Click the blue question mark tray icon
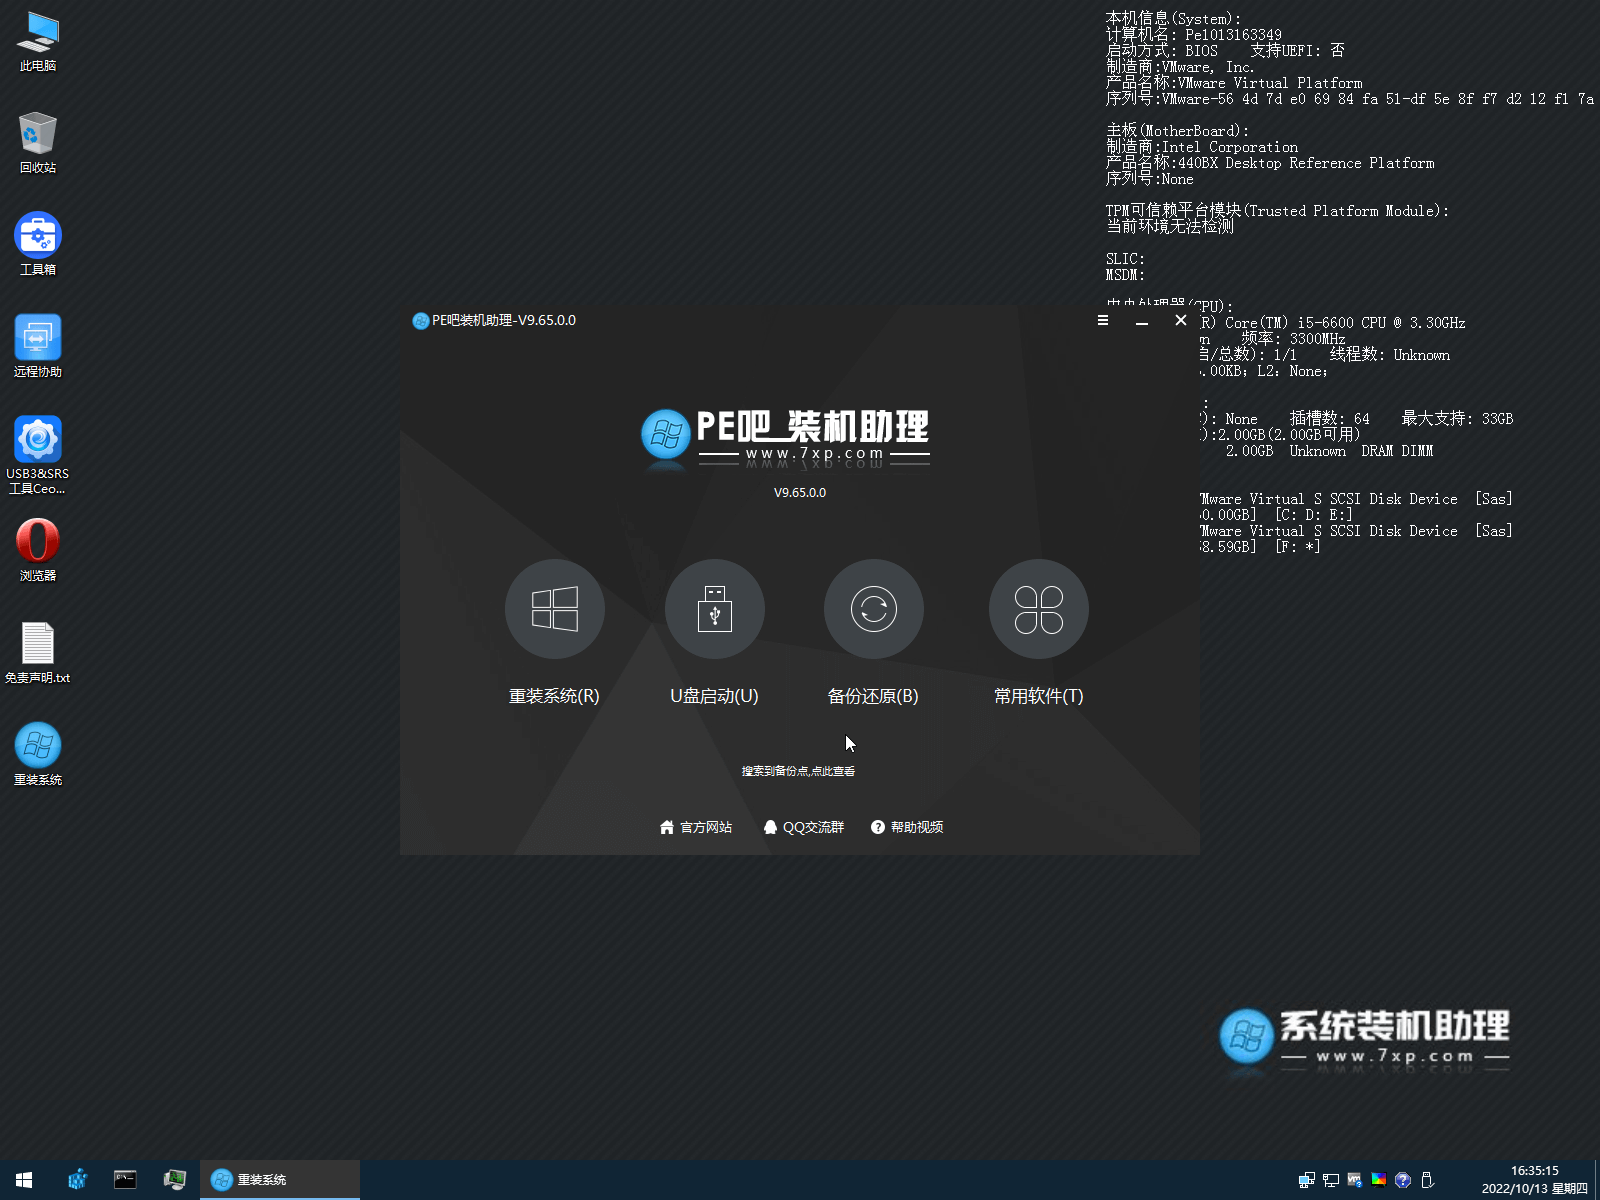The width and height of the screenshot is (1600, 1200). (1402, 1180)
